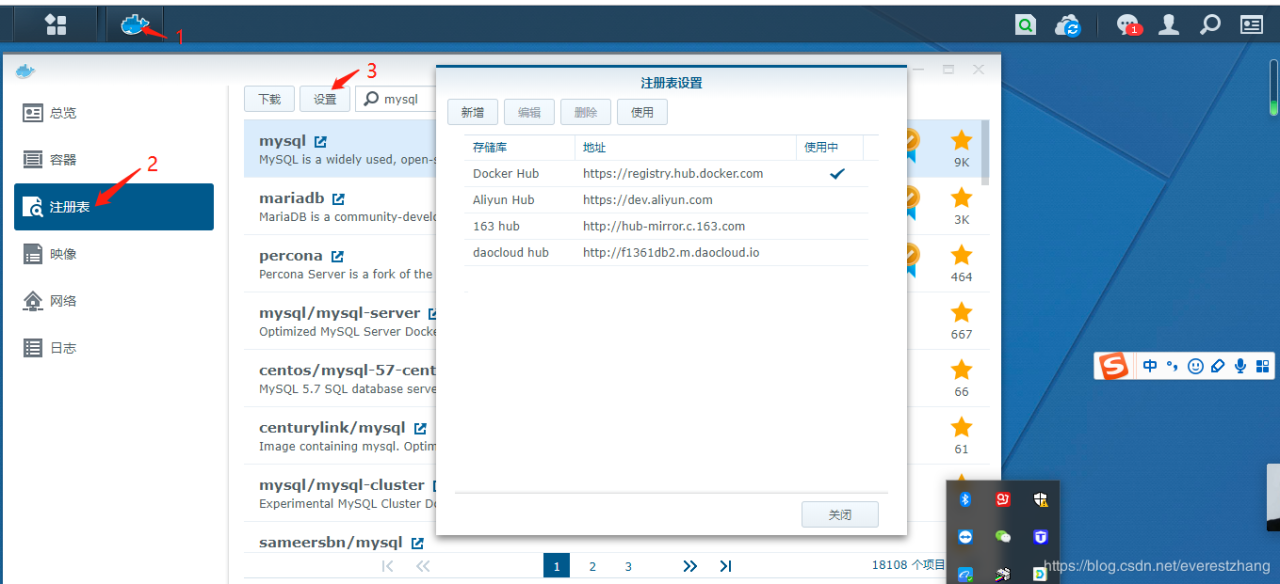Click the star icon showing 667
The width and height of the screenshot is (1280, 584).
pyautogui.click(x=961, y=312)
